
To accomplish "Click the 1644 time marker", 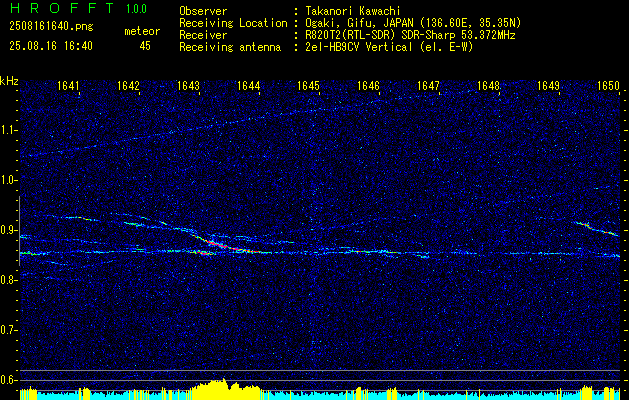I will (x=248, y=85).
